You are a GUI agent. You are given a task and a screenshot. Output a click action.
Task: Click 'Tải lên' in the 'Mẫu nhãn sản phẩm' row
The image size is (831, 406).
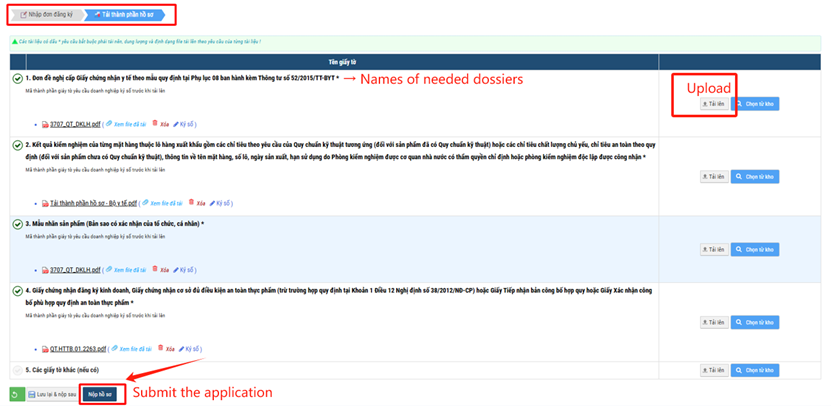[x=714, y=249]
